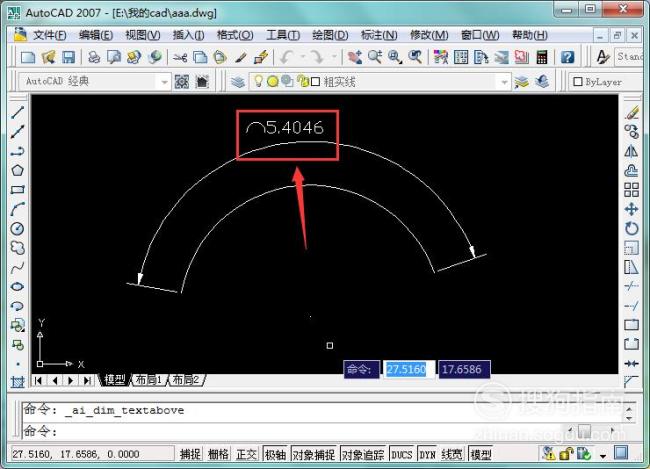Toggle 对象捕捉 object snap
Image resolution: width=650 pixels, height=469 pixels.
314,454
